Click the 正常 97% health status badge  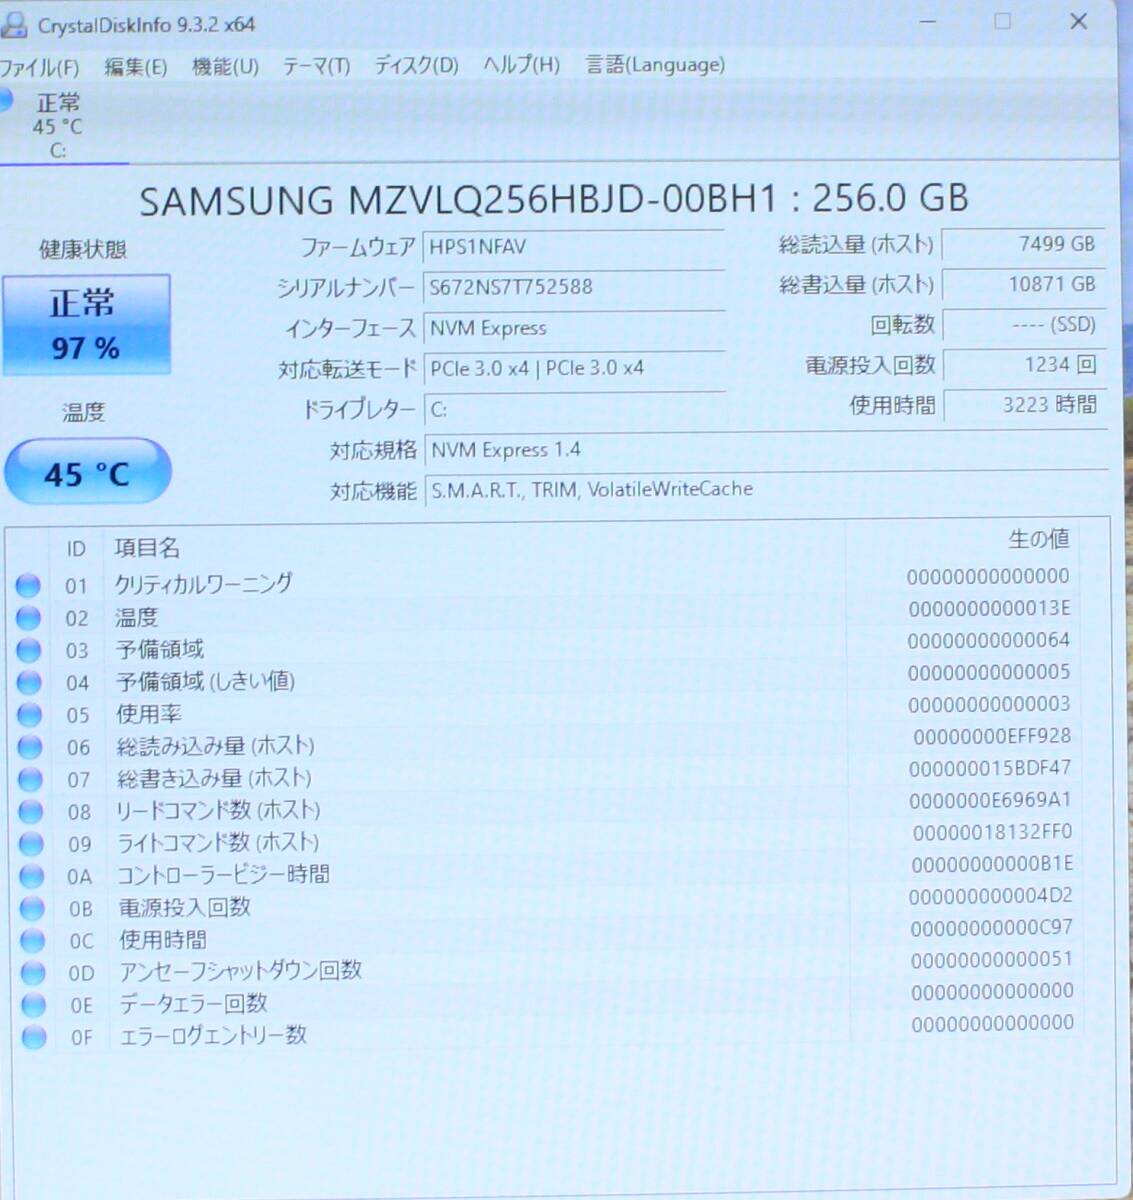(x=88, y=324)
